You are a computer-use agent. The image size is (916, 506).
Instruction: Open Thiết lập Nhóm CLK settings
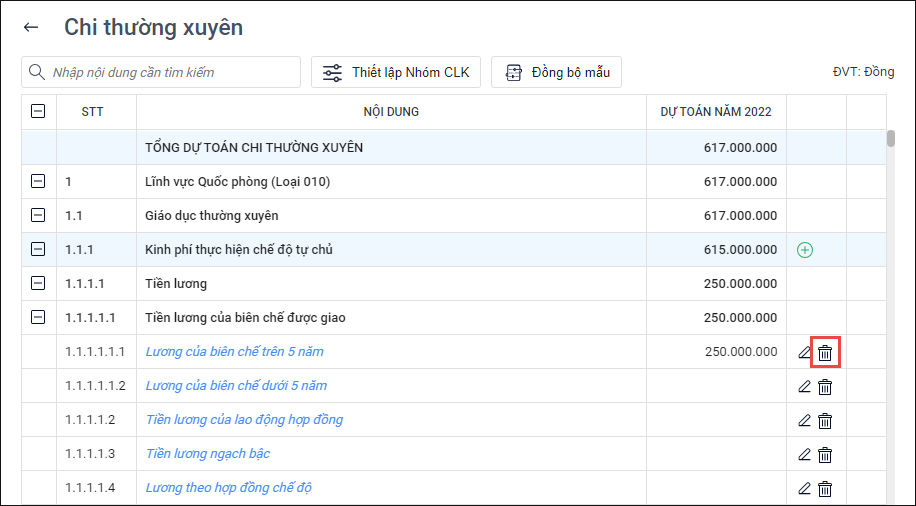point(397,72)
